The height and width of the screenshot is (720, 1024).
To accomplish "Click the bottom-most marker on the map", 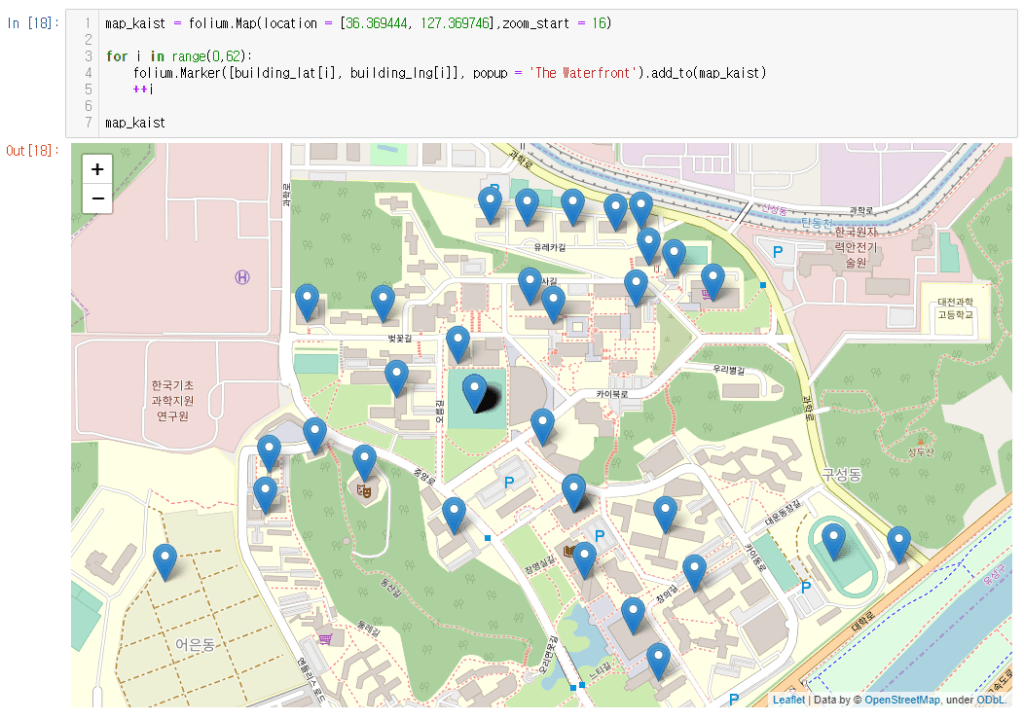I will [x=657, y=660].
